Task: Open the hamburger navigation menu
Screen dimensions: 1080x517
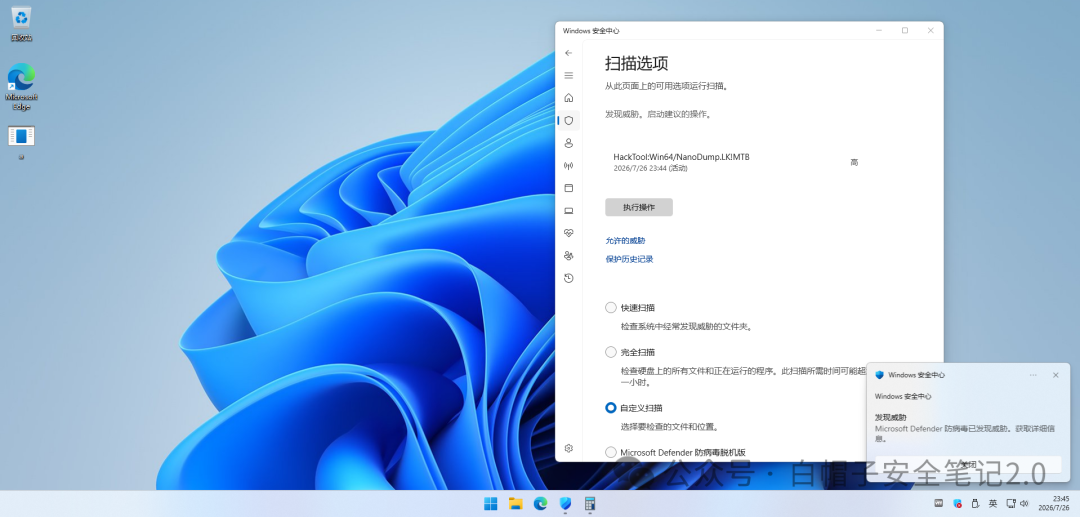Action: coord(568,75)
